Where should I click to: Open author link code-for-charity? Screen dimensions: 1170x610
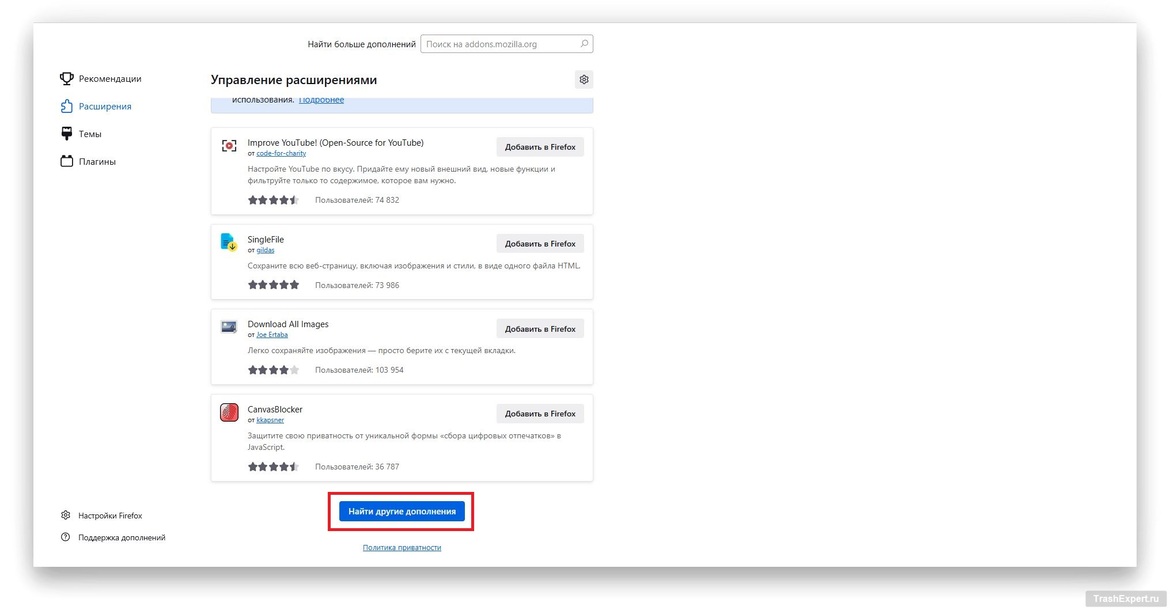pos(281,154)
